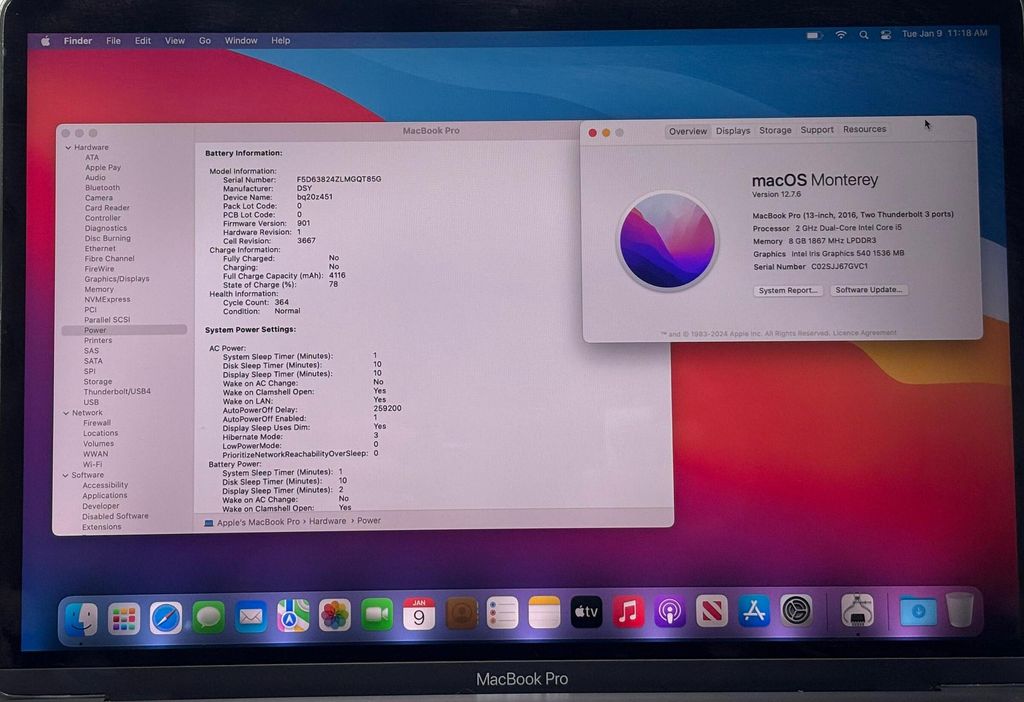Collapse the Hardware section in sidebar
The height and width of the screenshot is (702, 1024).
pyautogui.click(x=68, y=148)
